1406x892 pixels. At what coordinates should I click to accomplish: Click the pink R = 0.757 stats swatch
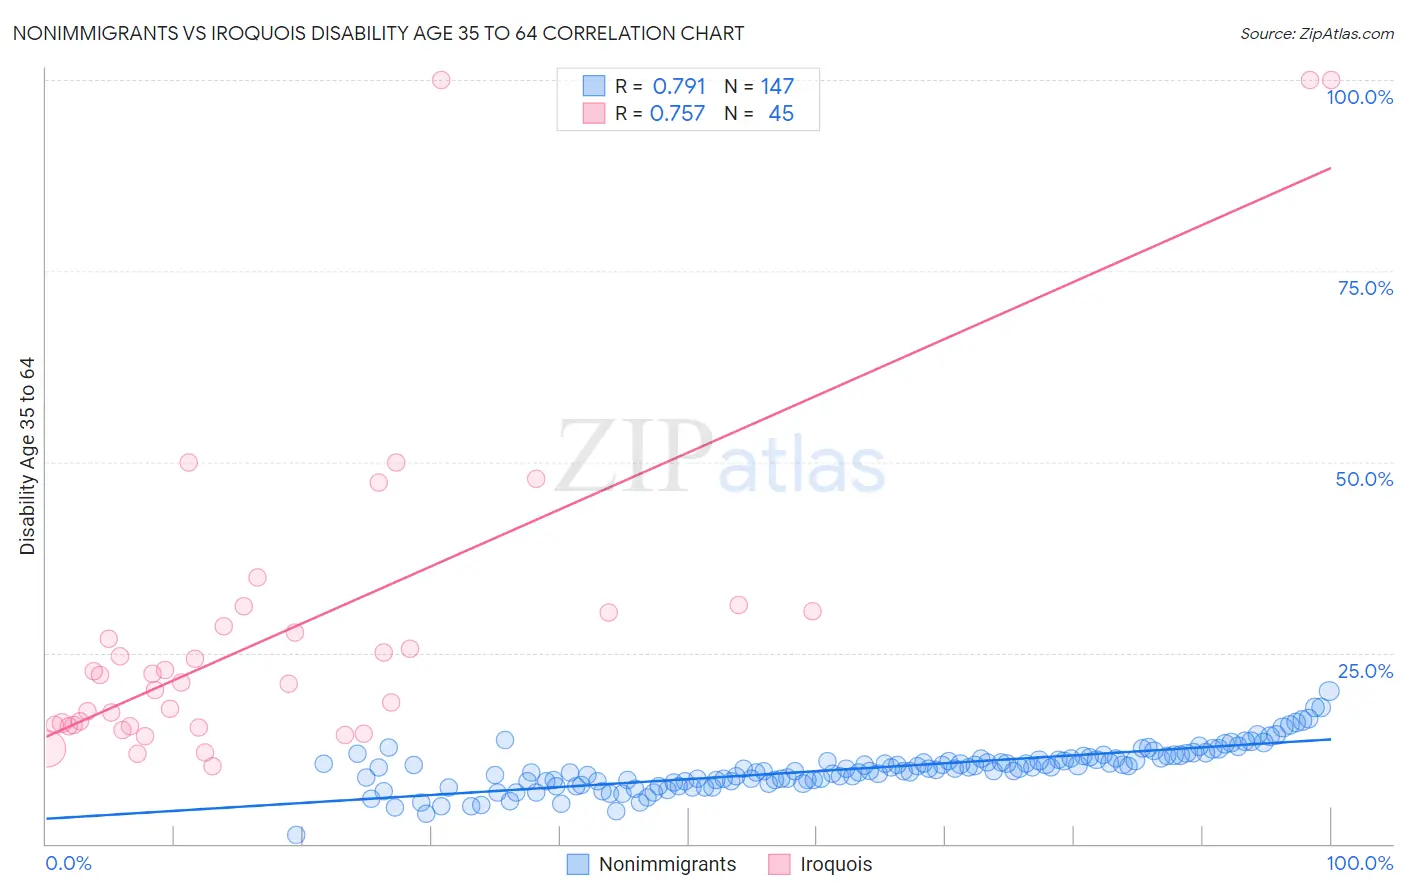pos(594,113)
